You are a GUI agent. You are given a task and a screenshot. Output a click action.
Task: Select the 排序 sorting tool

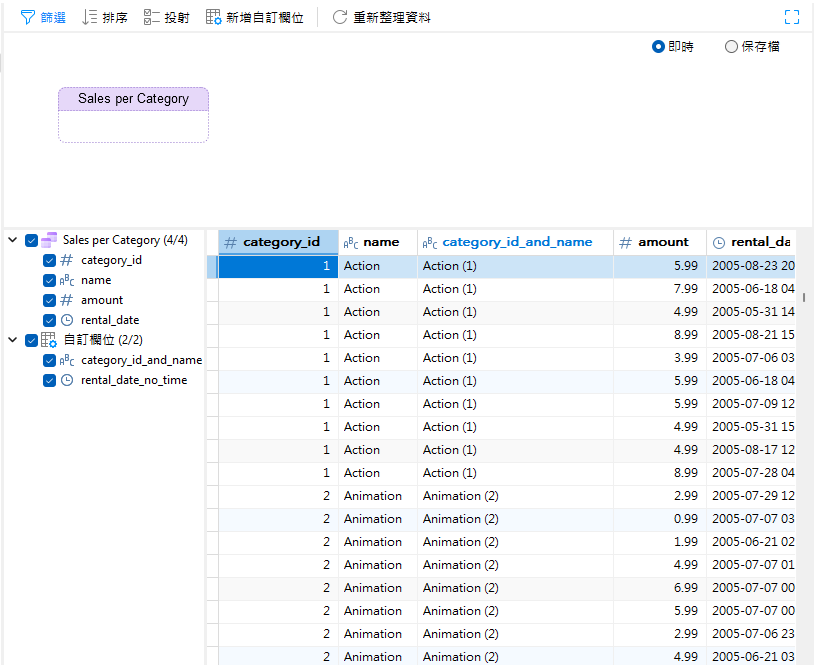[x=104, y=16]
